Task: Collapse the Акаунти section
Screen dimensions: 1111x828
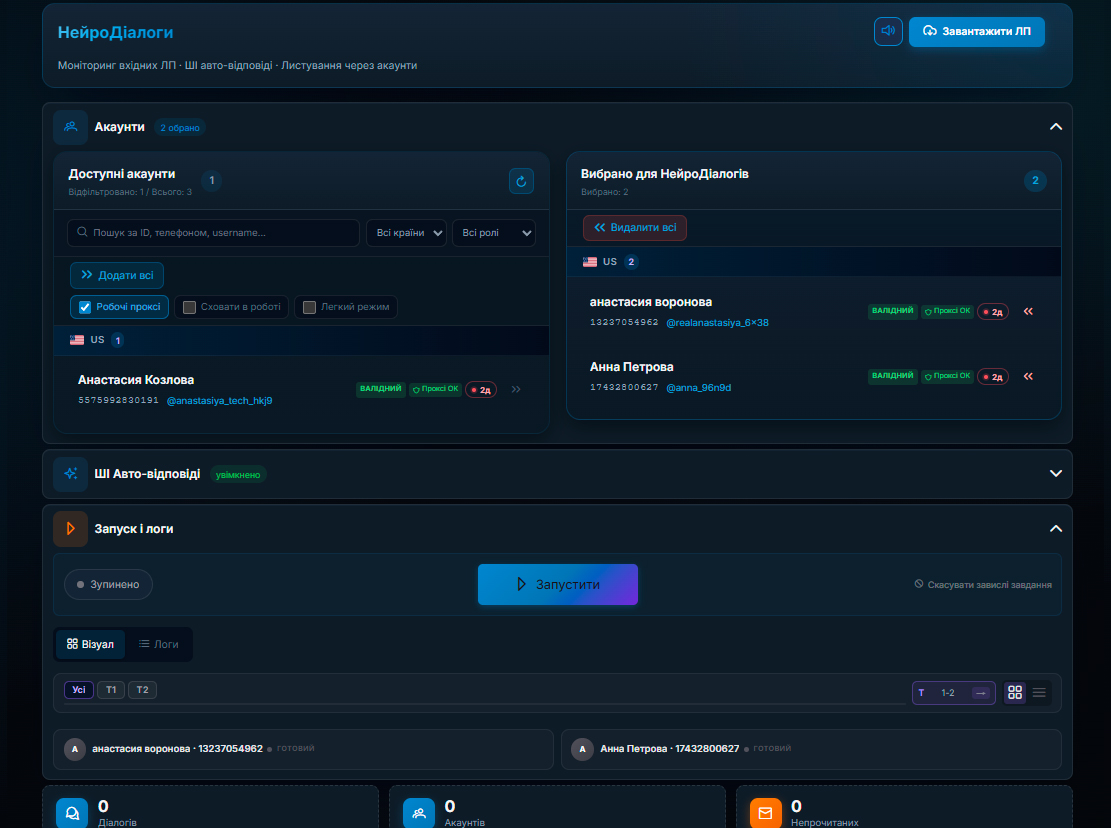Action: click(x=1056, y=127)
